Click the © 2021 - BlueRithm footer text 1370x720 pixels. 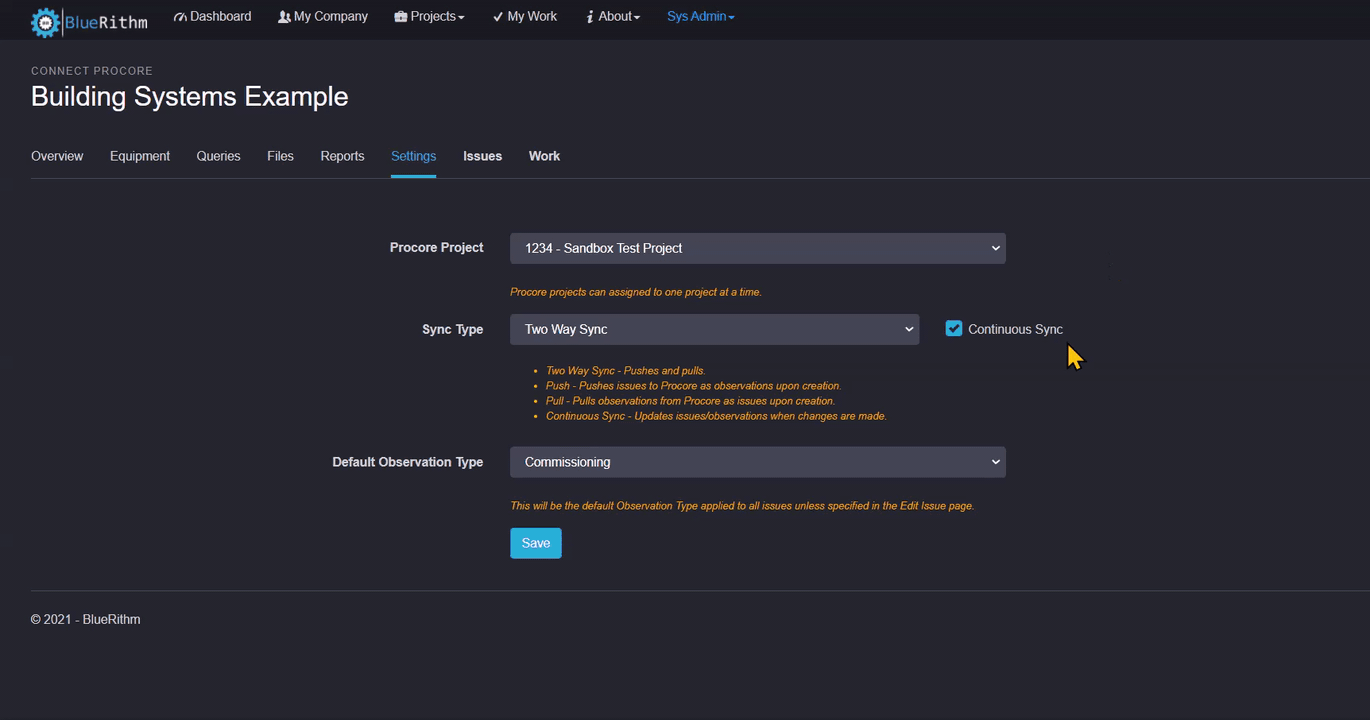pyautogui.click(x=86, y=619)
